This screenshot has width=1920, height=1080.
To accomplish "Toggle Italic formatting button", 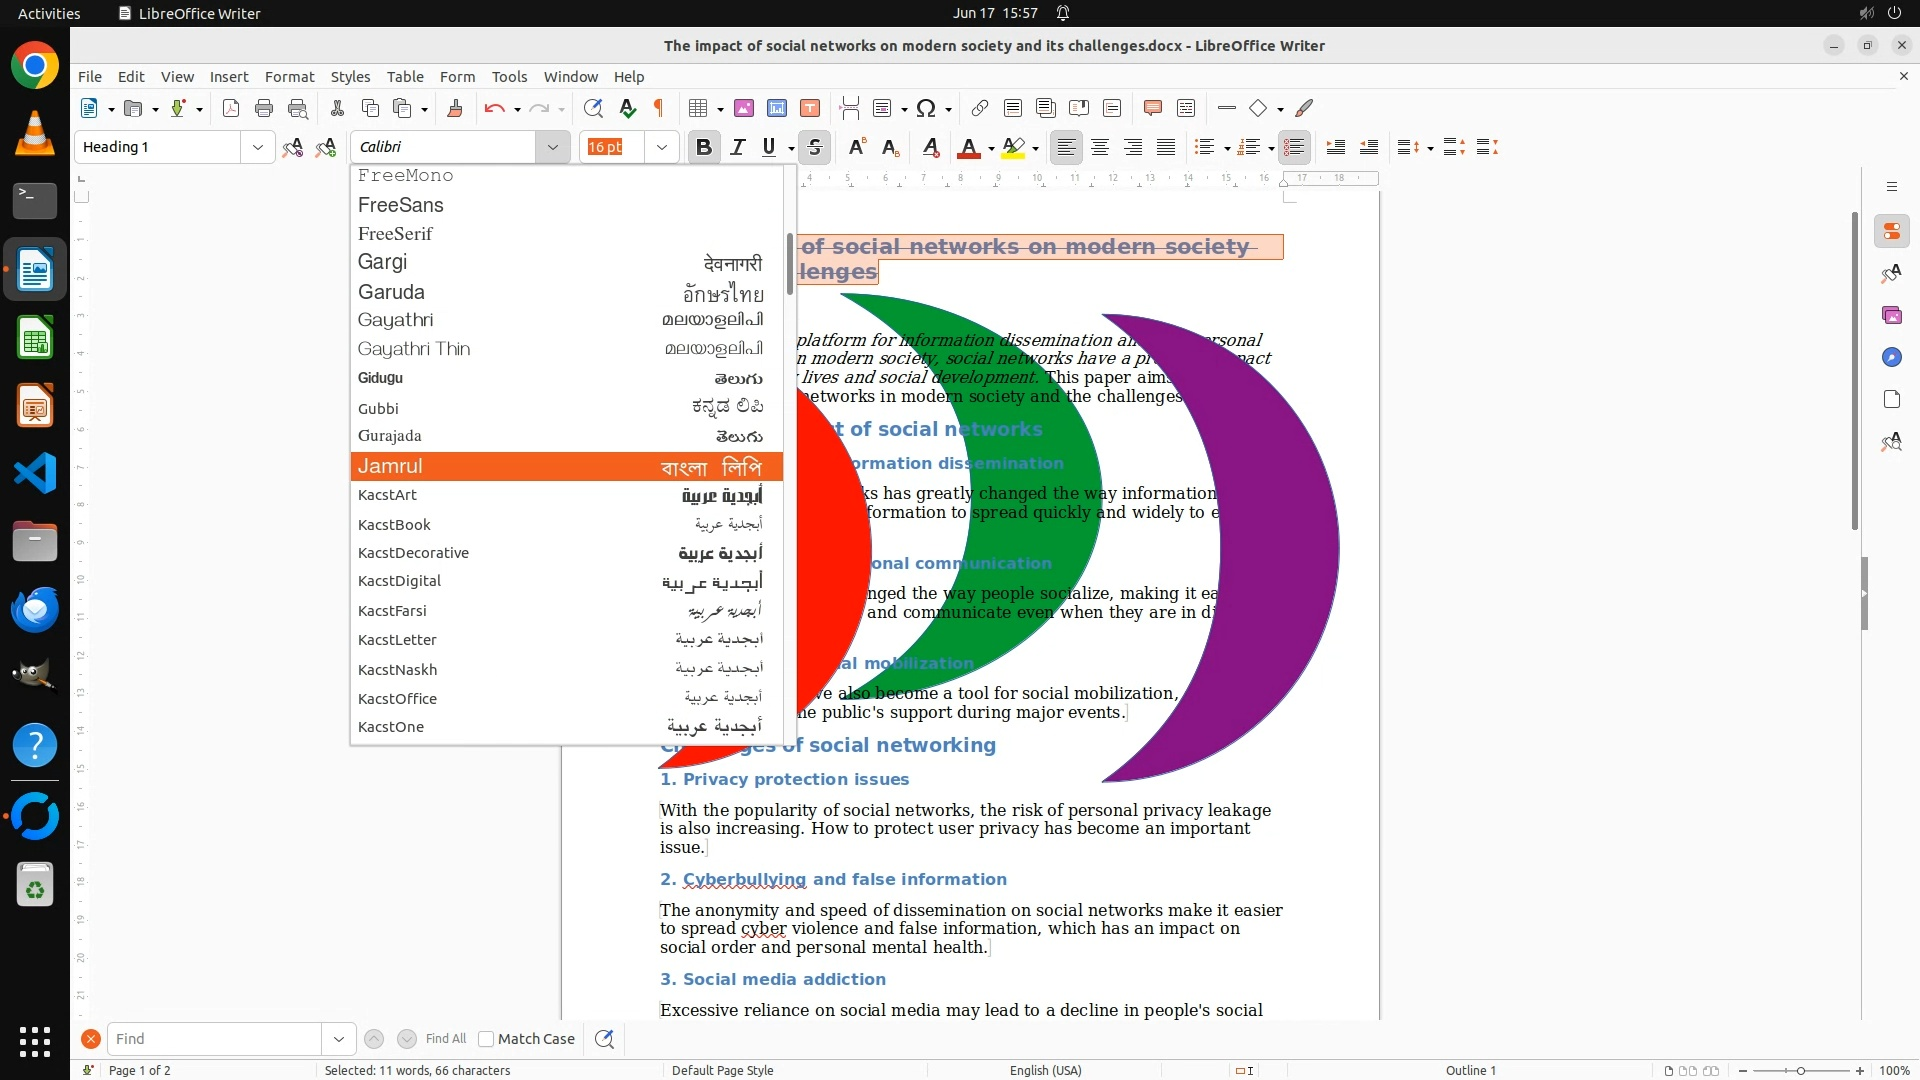I will pos(738,147).
